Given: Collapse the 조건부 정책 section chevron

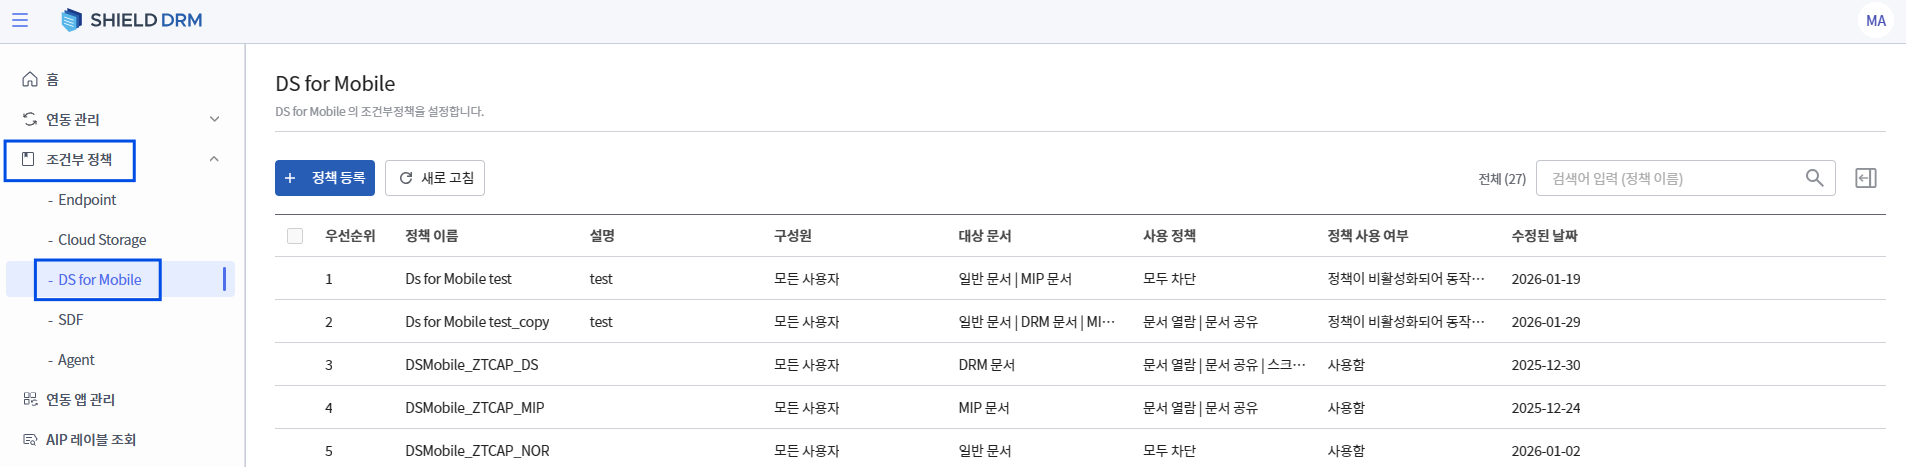Looking at the screenshot, I should (x=214, y=160).
